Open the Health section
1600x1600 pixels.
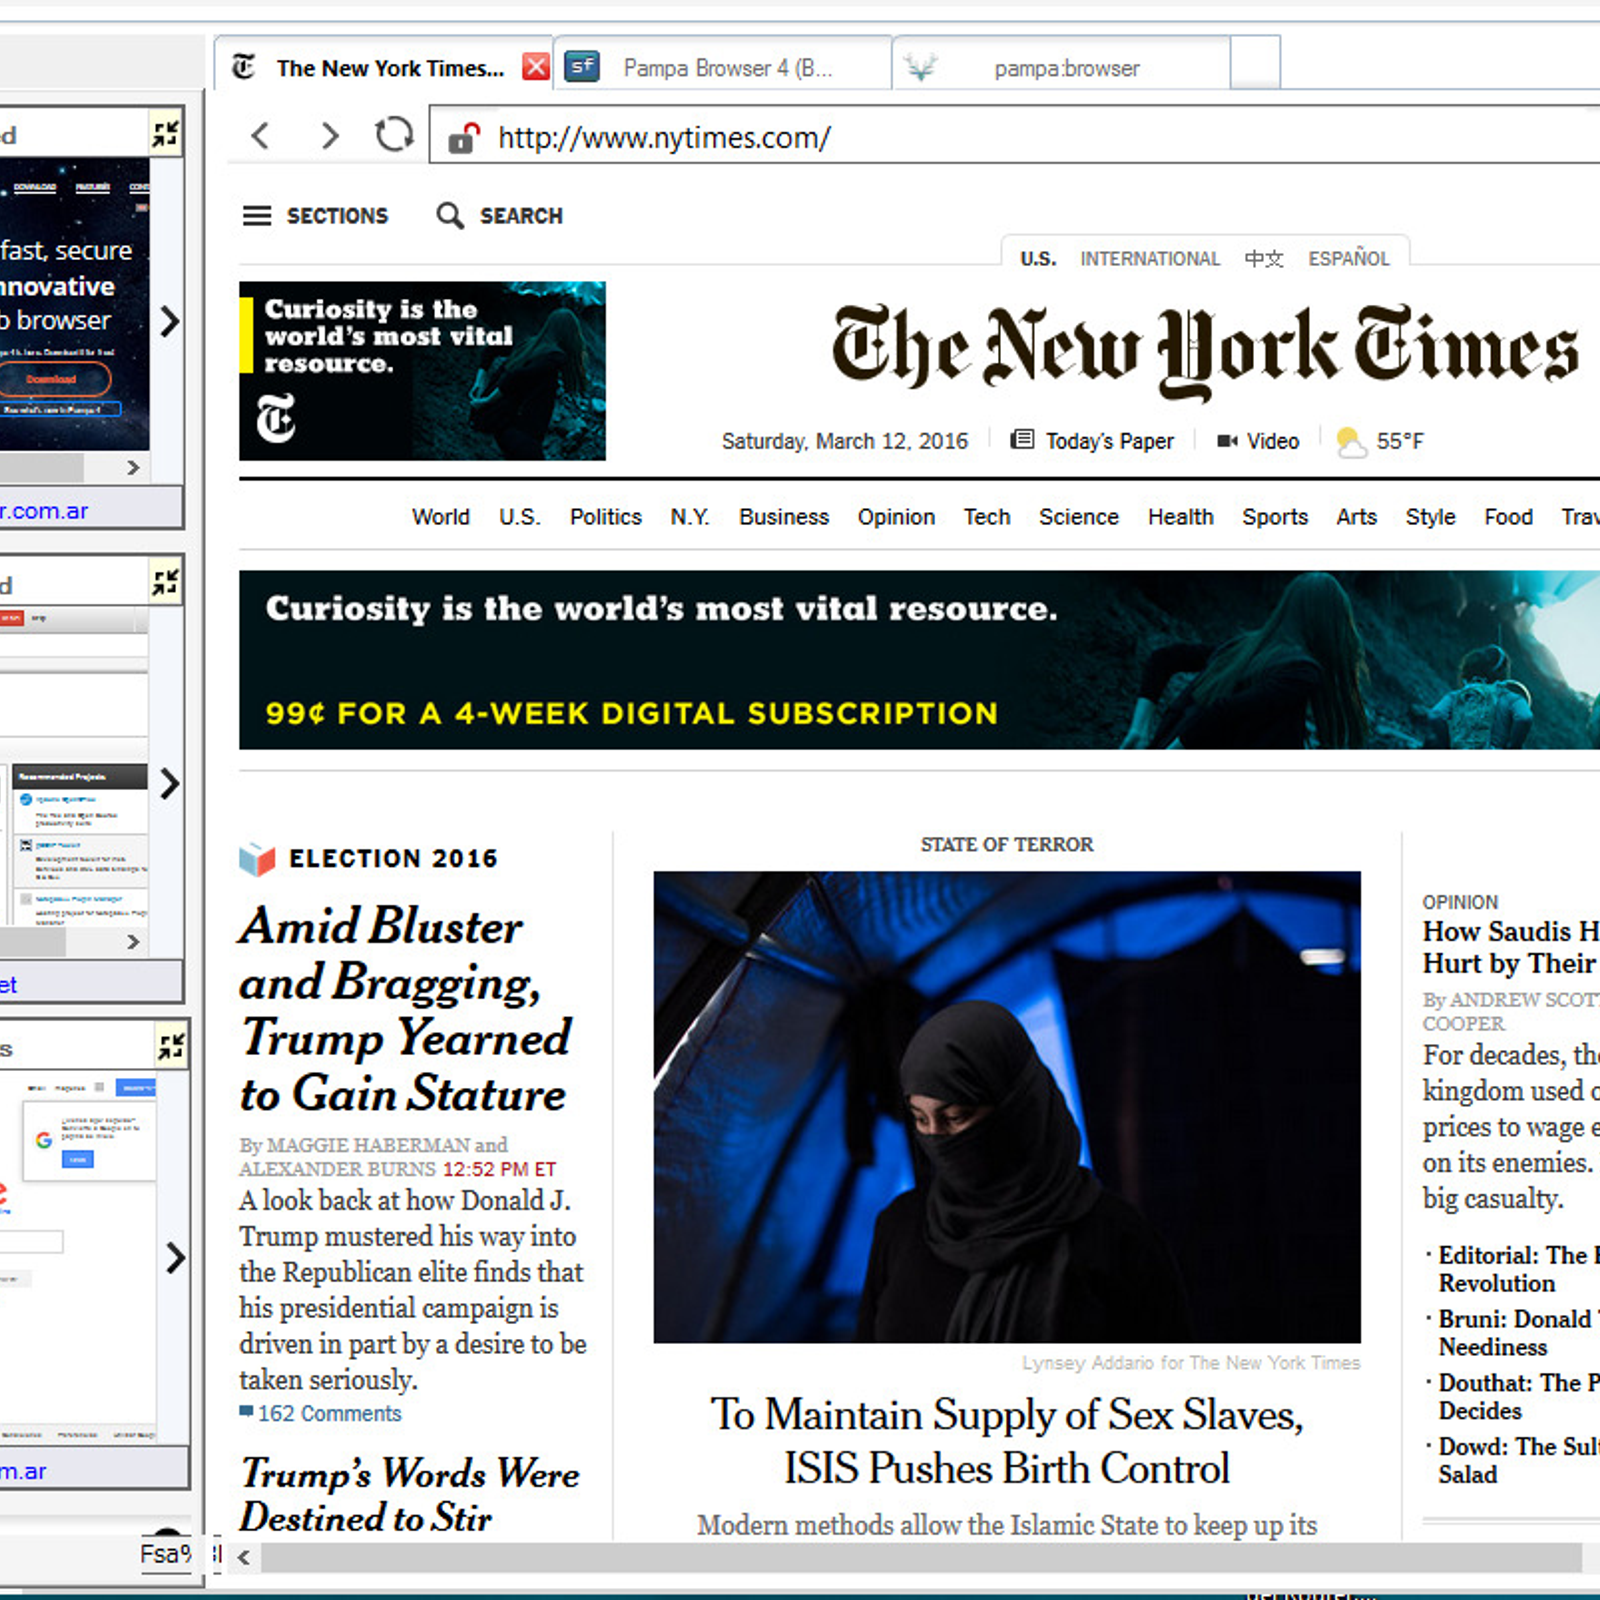point(1180,517)
